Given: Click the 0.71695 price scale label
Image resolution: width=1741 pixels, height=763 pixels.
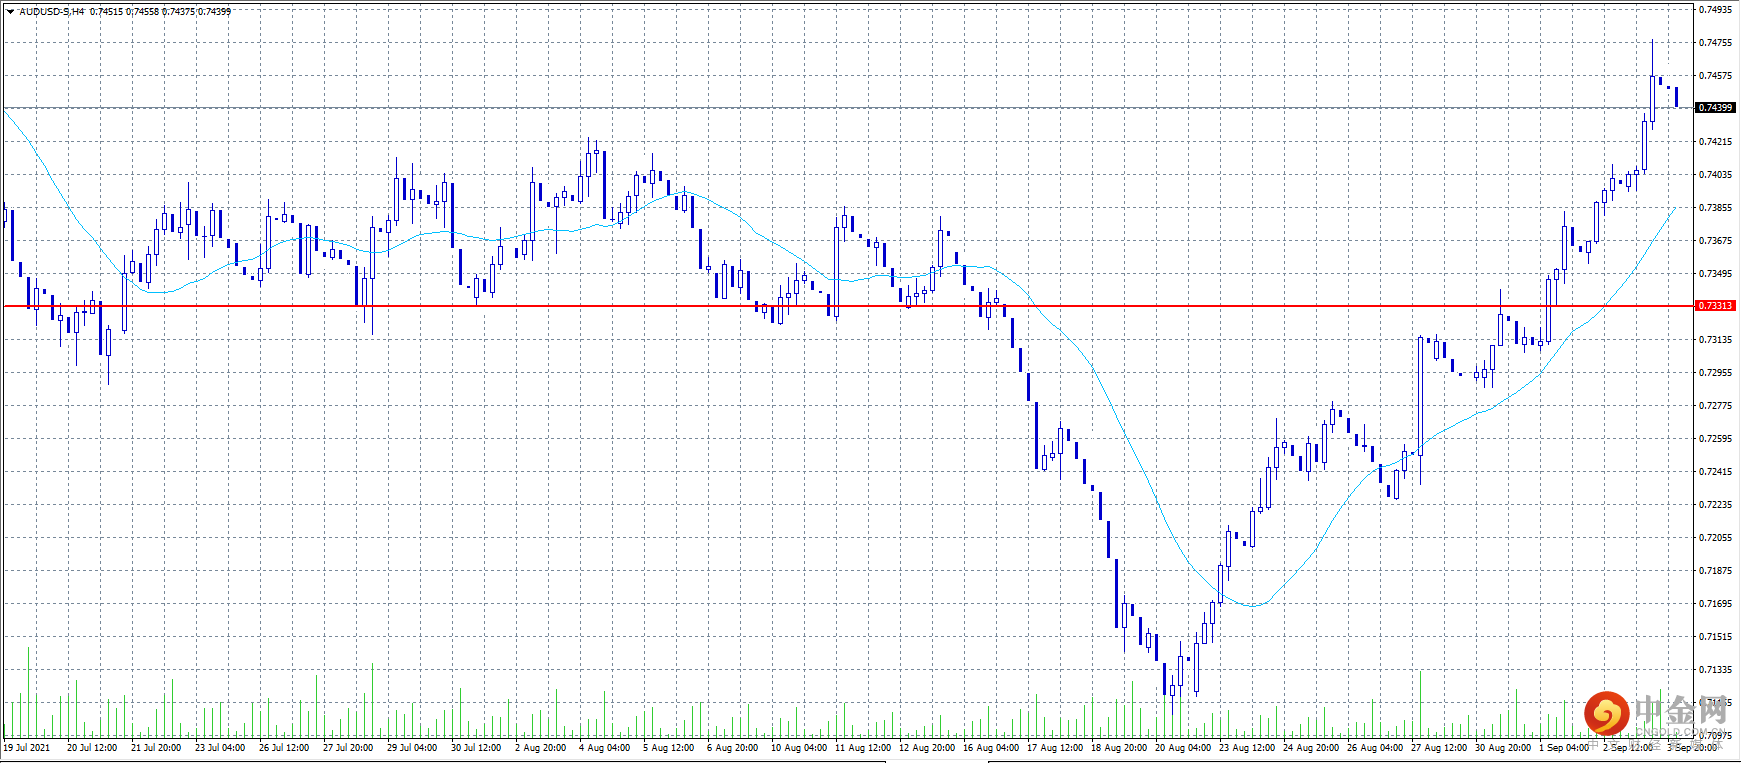Looking at the screenshot, I should click(1716, 604).
